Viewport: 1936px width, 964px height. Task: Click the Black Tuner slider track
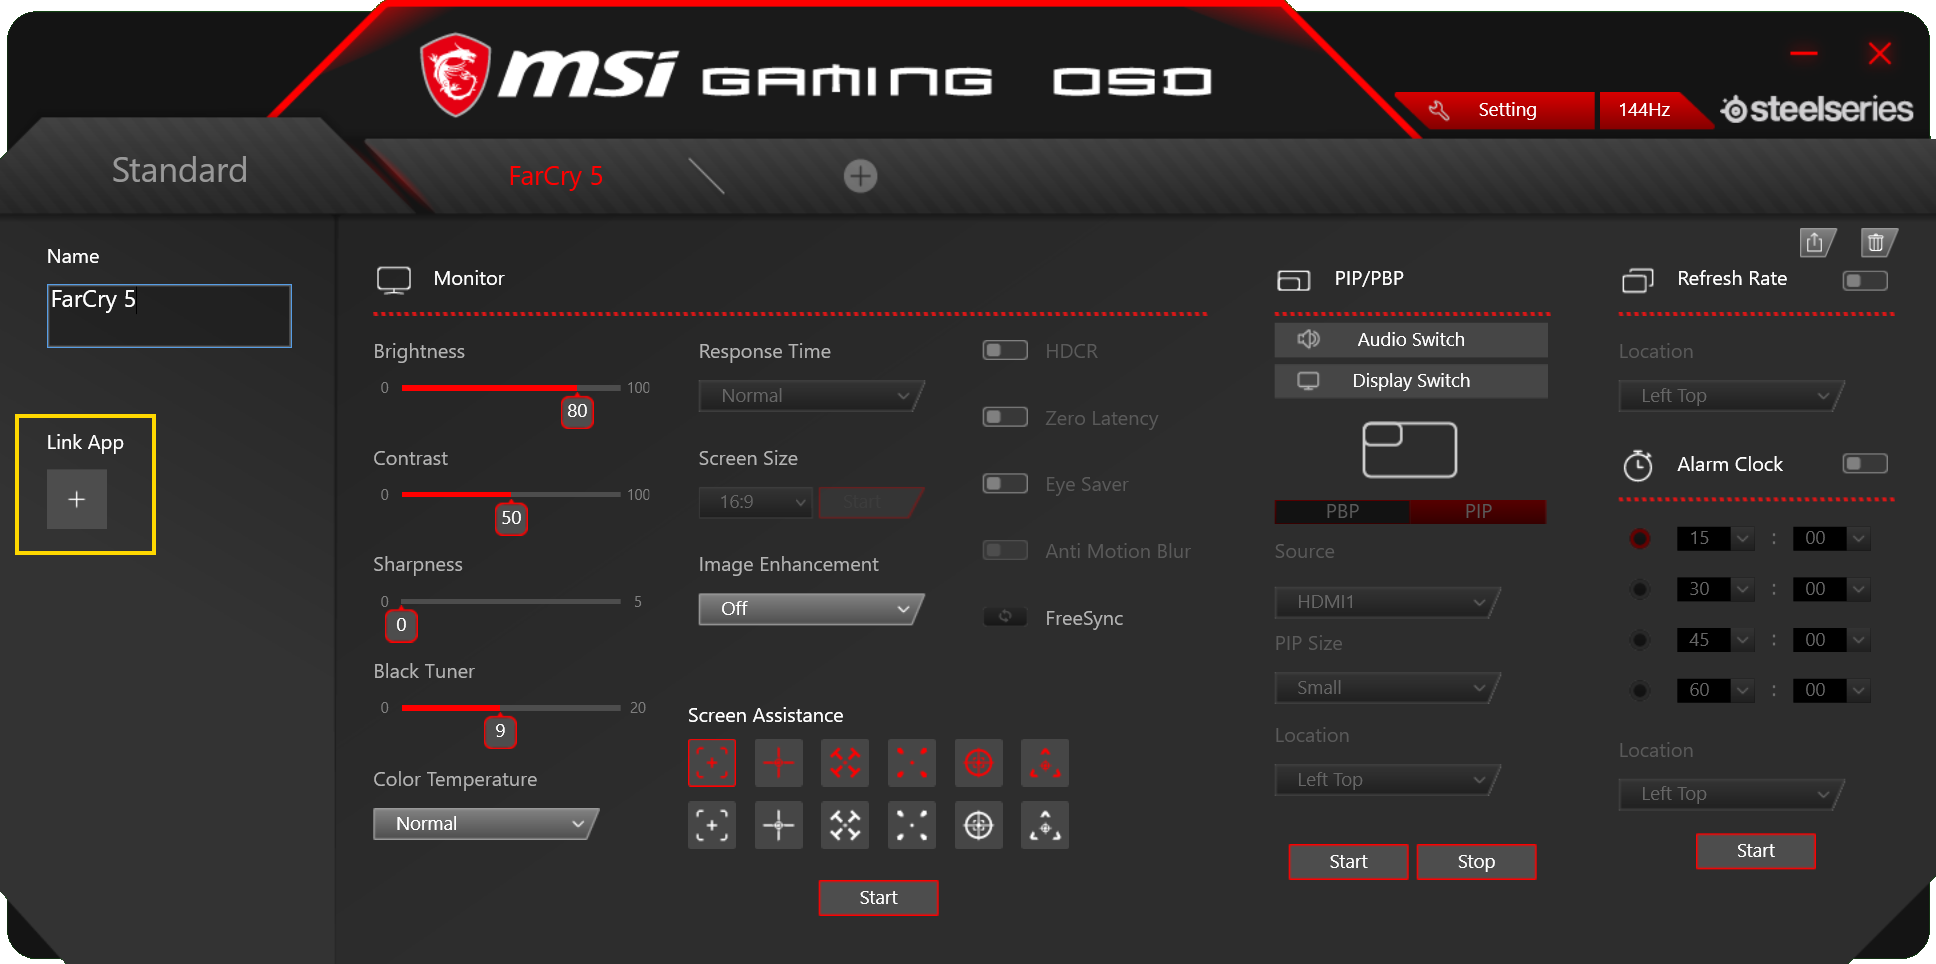pyautogui.click(x=511, y=708)
